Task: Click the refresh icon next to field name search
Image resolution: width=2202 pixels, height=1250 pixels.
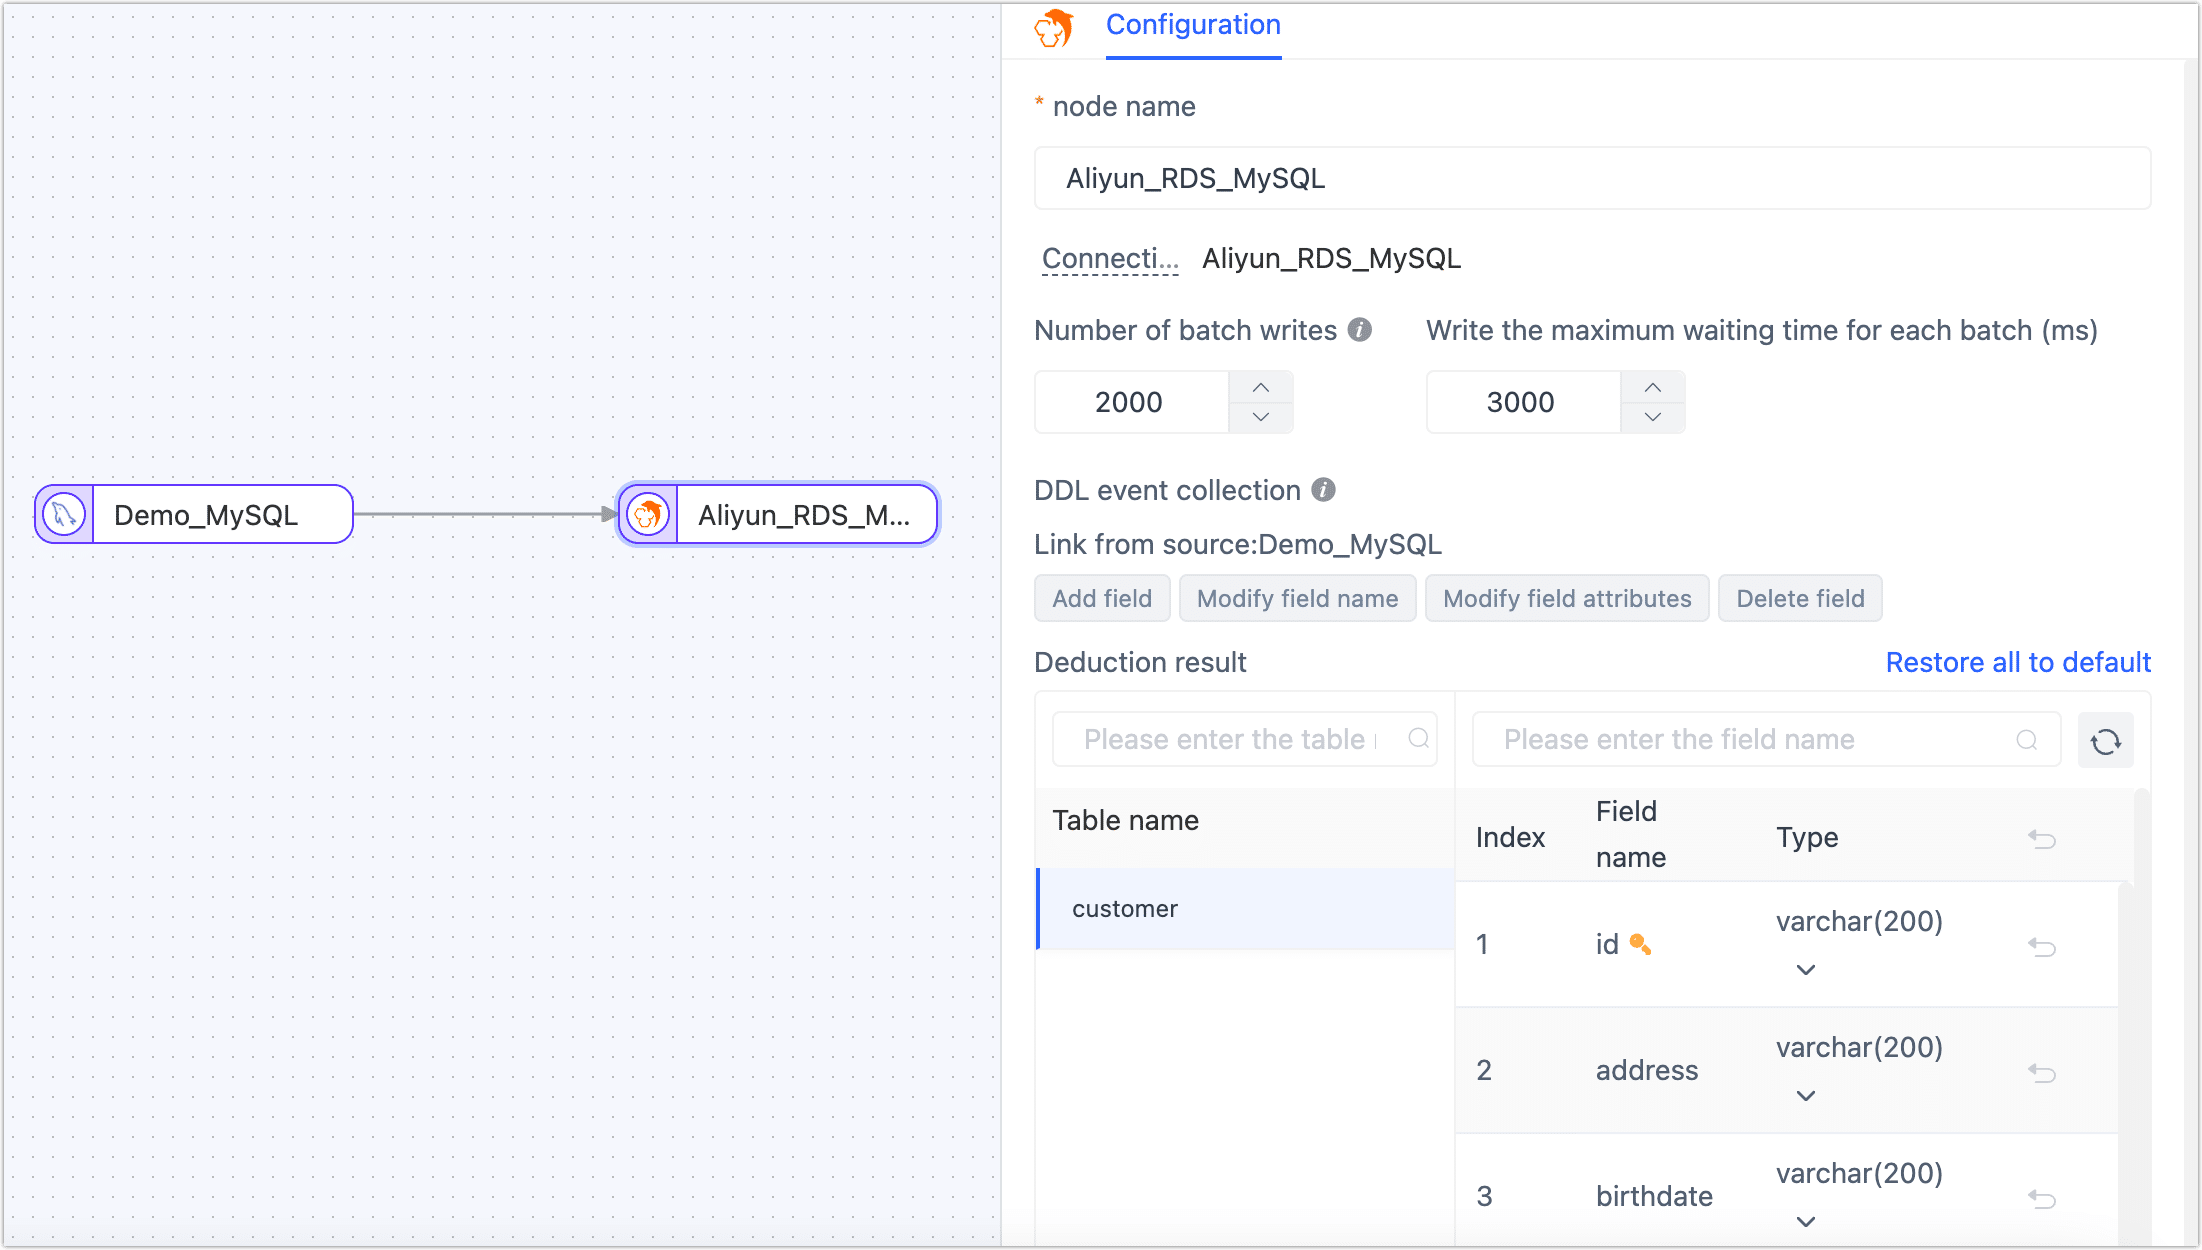Action: click(2107, 741)
